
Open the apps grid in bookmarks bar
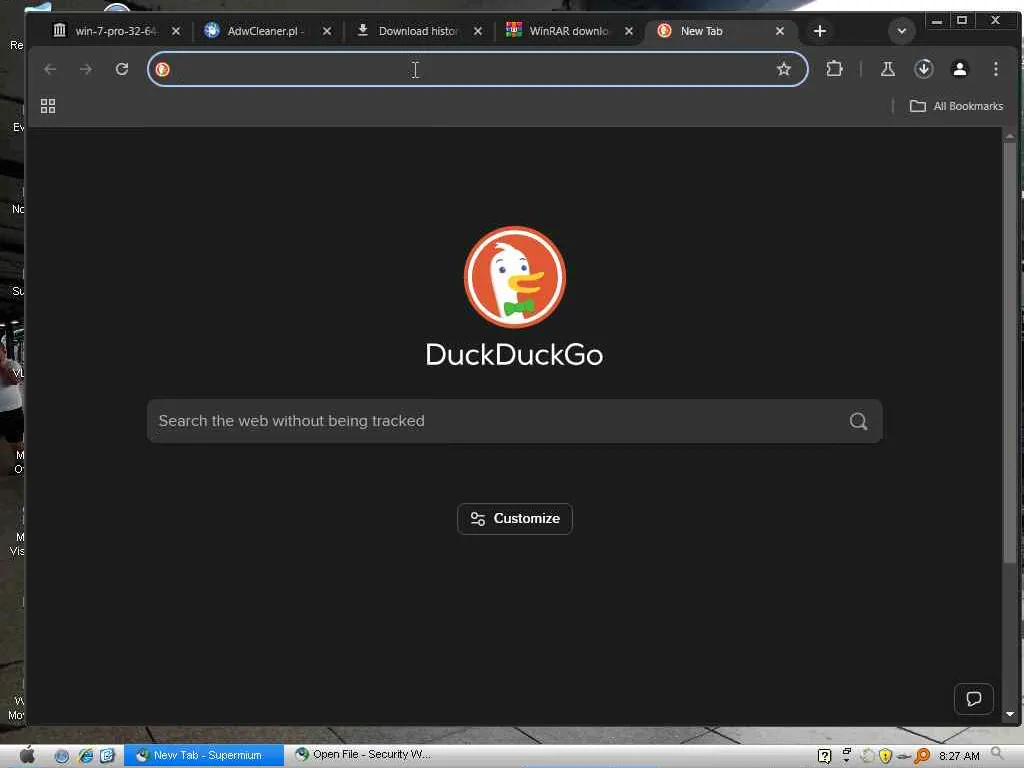pos(48,106)
